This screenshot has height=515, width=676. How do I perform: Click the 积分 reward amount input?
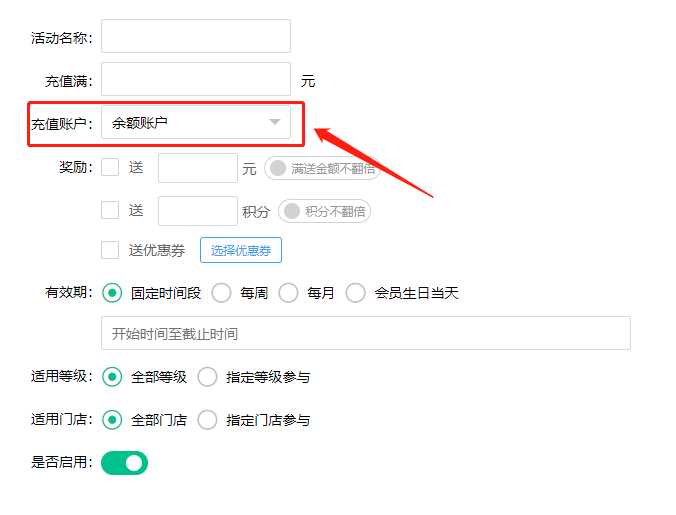(x=197, y=211)
